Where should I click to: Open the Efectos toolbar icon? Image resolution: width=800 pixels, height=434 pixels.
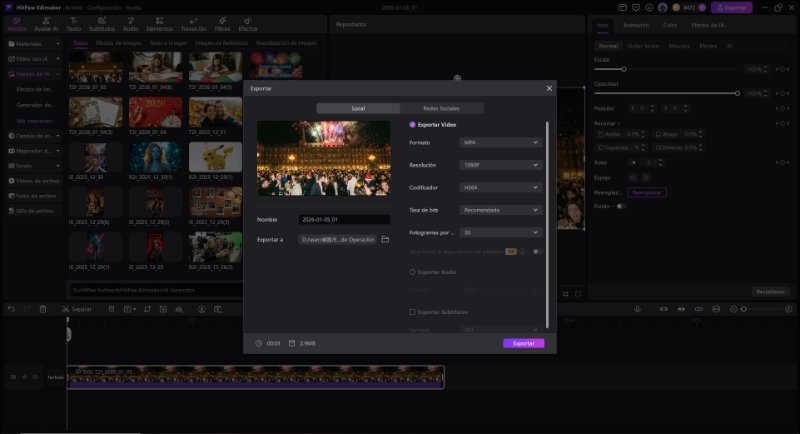point(247,24)
